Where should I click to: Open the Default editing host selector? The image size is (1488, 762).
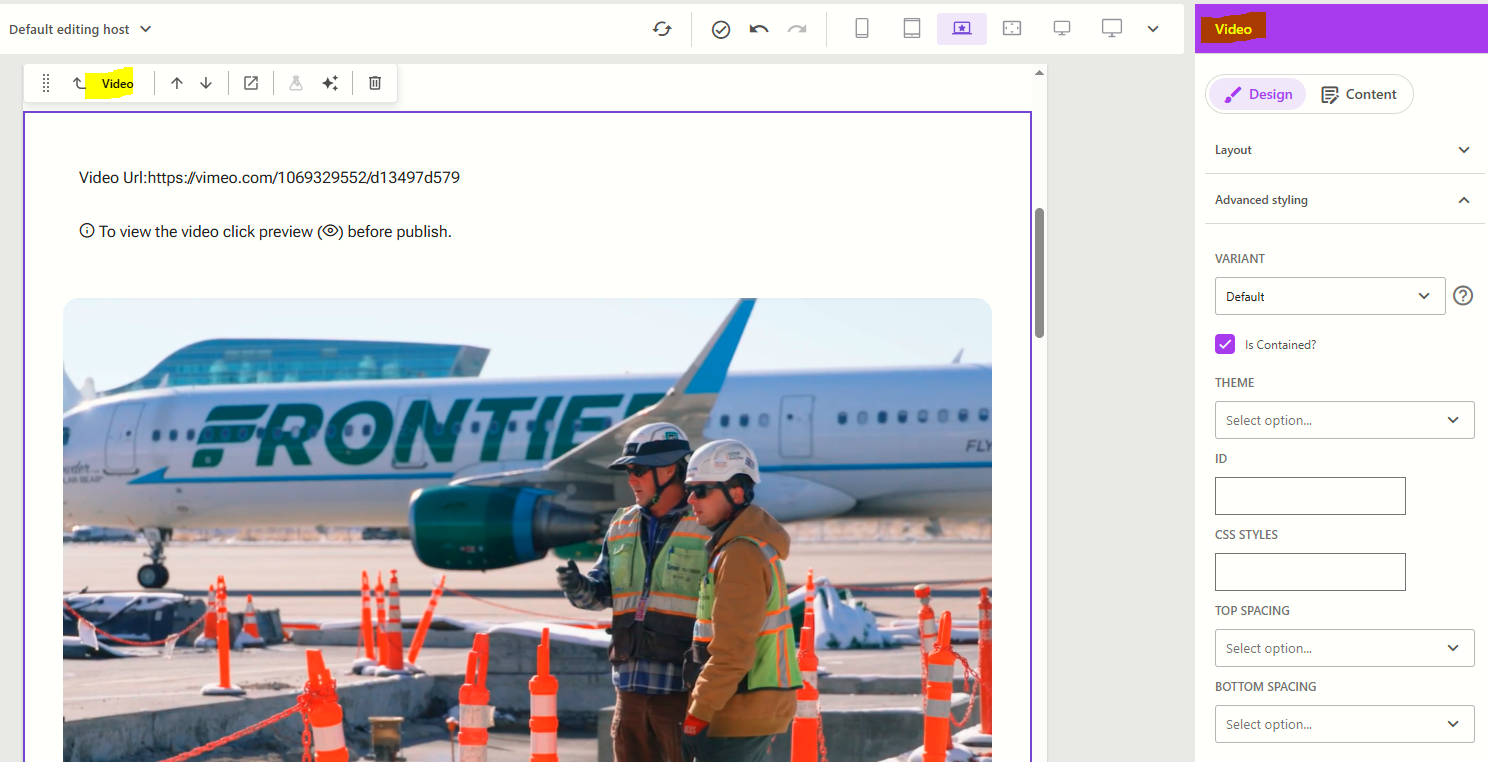80,29
